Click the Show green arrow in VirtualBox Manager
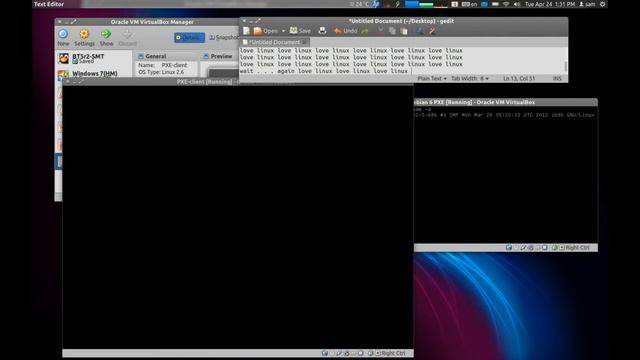640x360 pixels. pyautogui.click(x=106, y=37)
